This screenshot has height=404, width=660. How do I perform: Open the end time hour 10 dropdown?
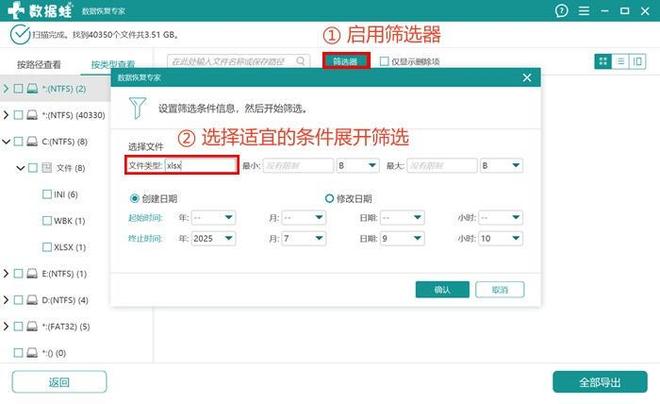[501, 239]
